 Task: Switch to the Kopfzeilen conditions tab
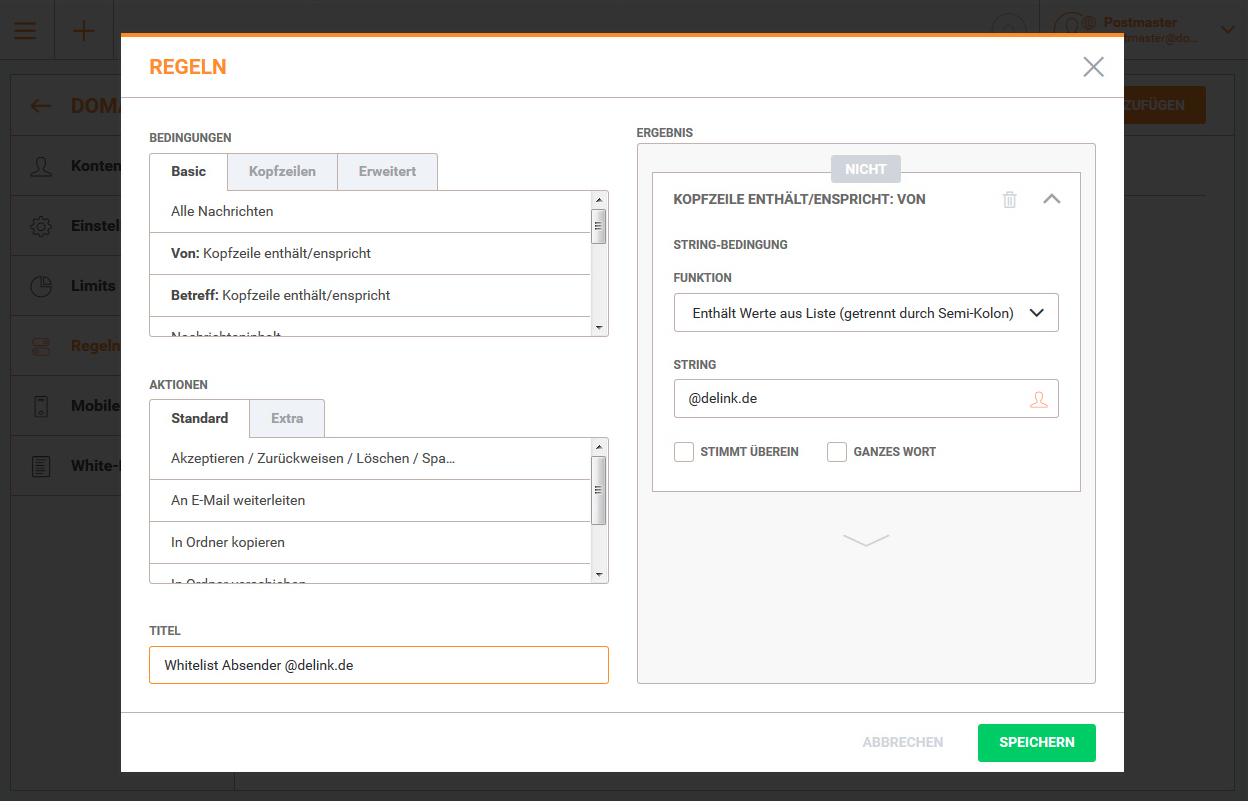[x=282, y=171]
